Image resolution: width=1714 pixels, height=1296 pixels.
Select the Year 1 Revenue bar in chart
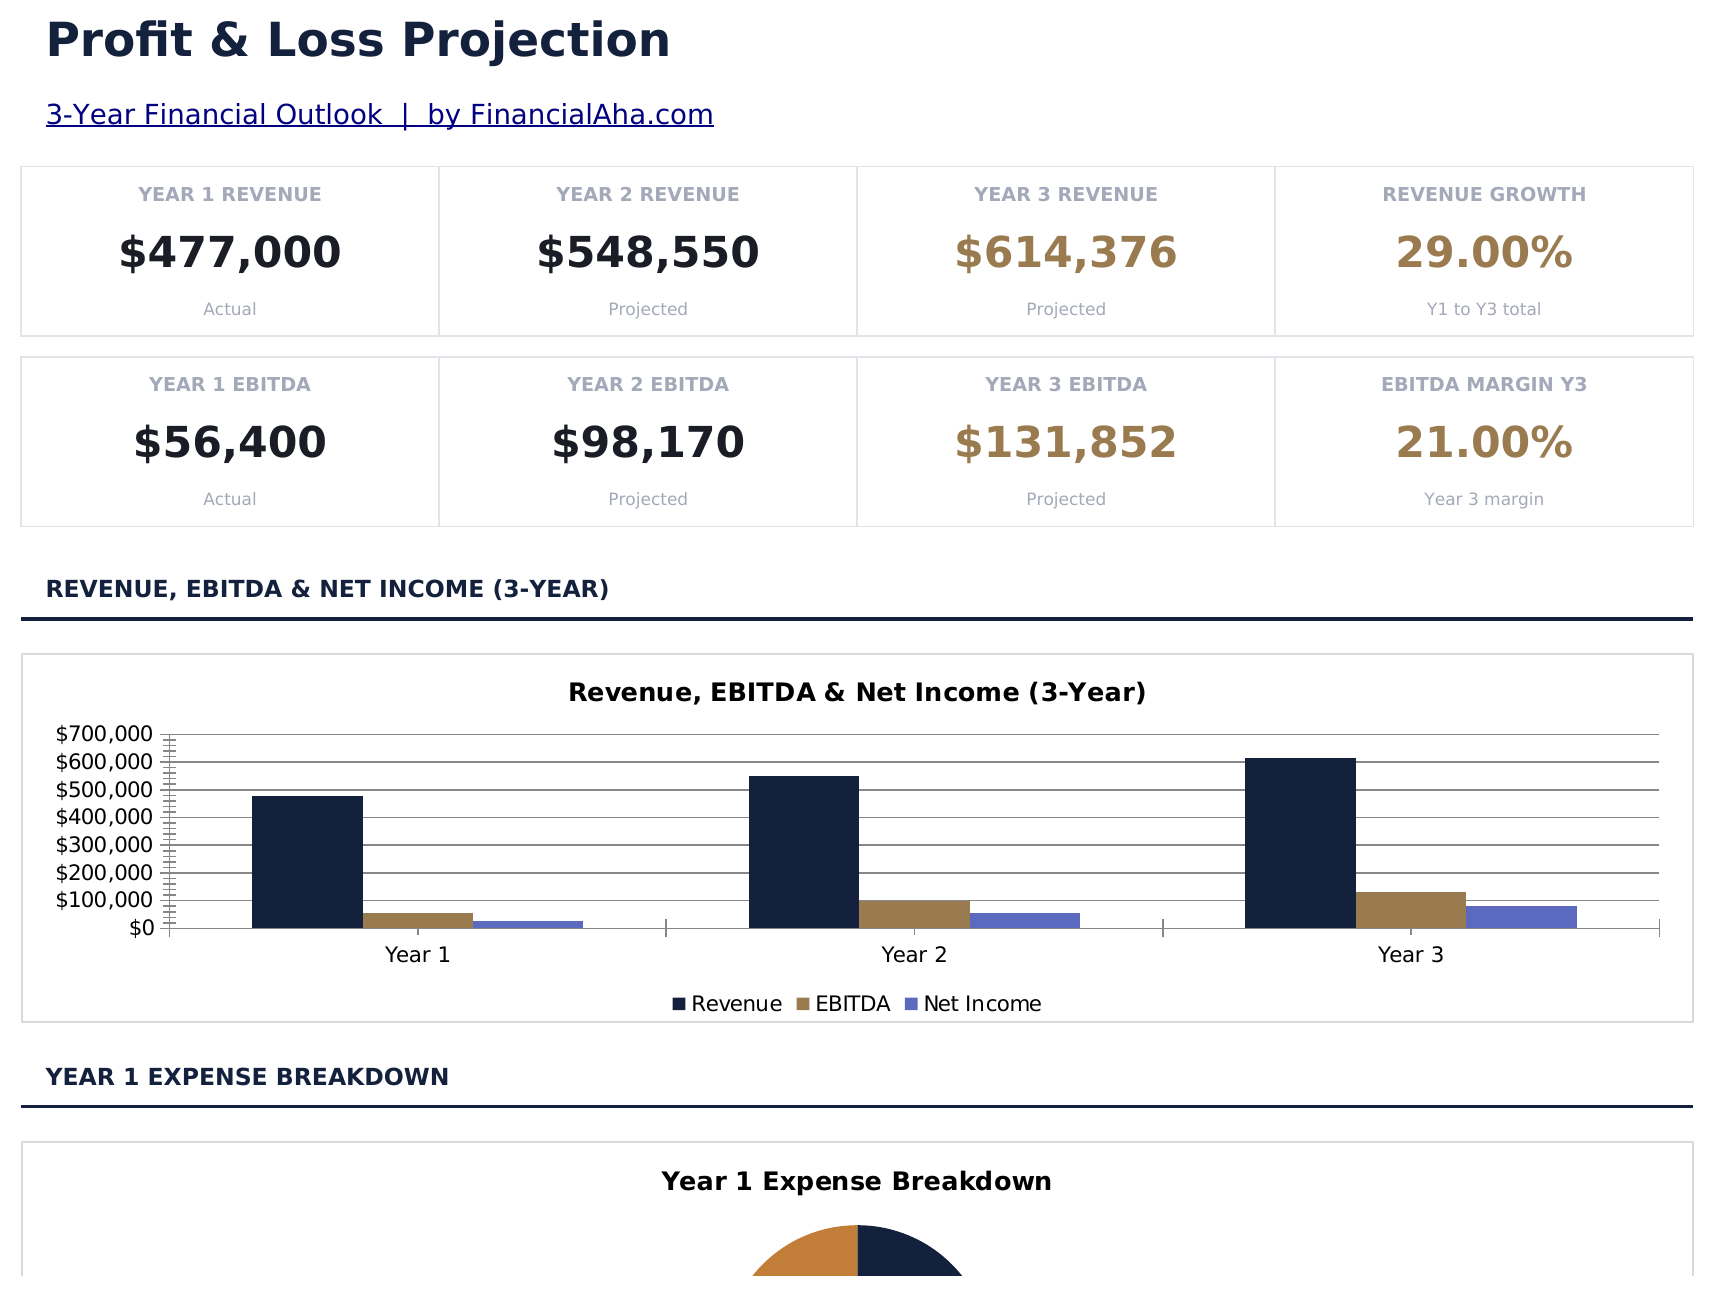307,862
